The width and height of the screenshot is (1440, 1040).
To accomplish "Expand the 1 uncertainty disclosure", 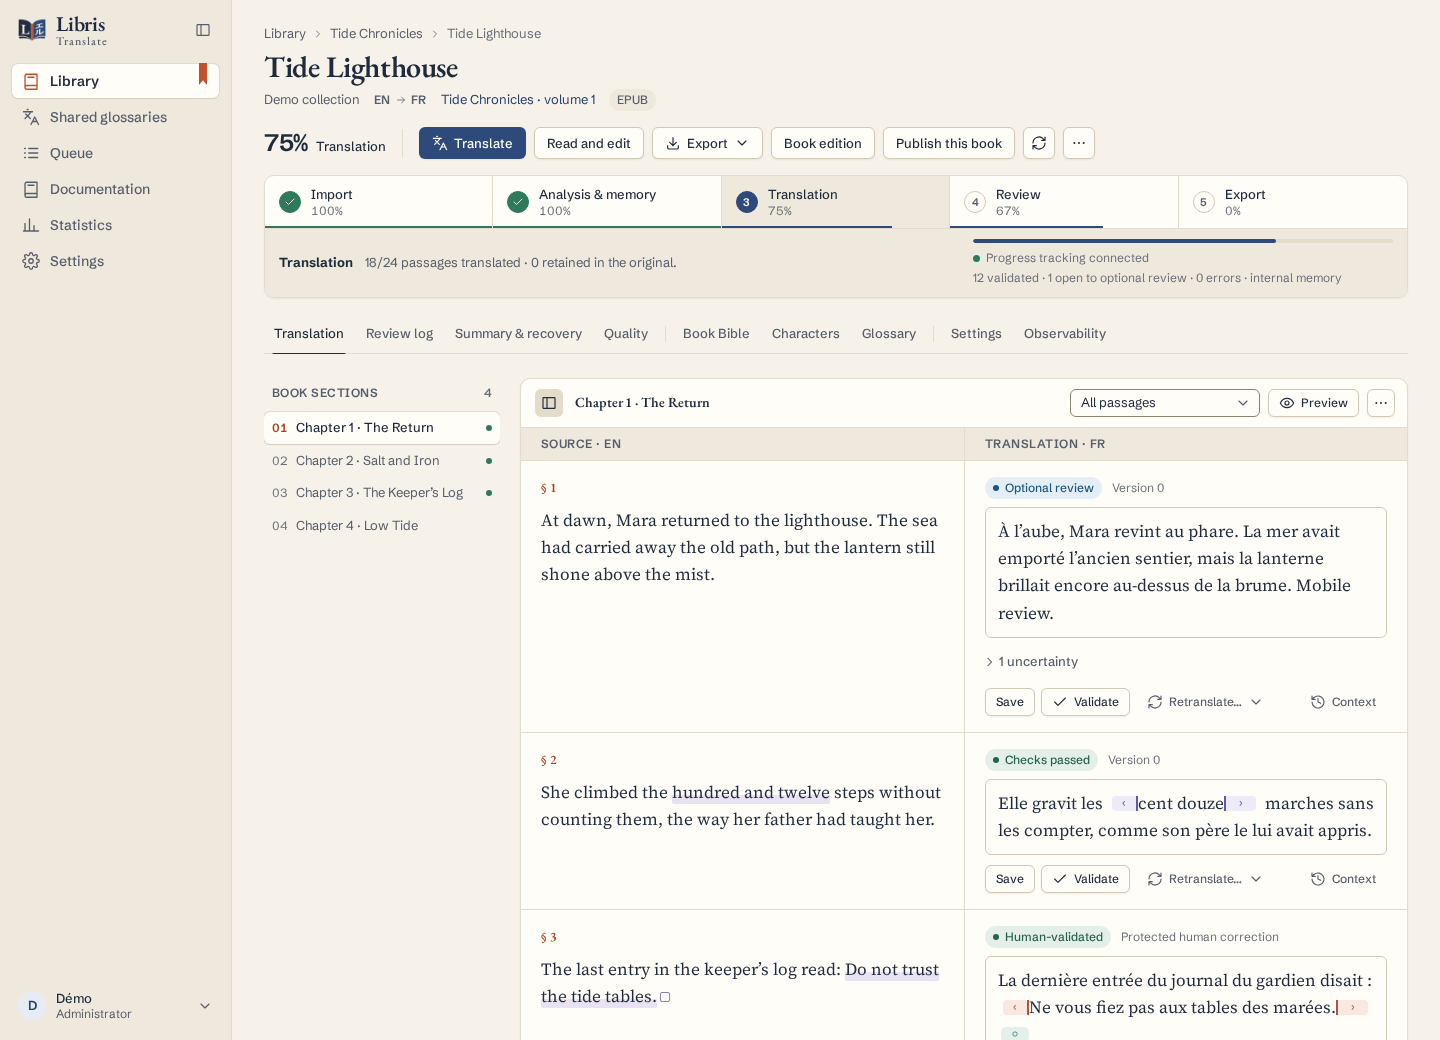I will [x=1031, y=662].
